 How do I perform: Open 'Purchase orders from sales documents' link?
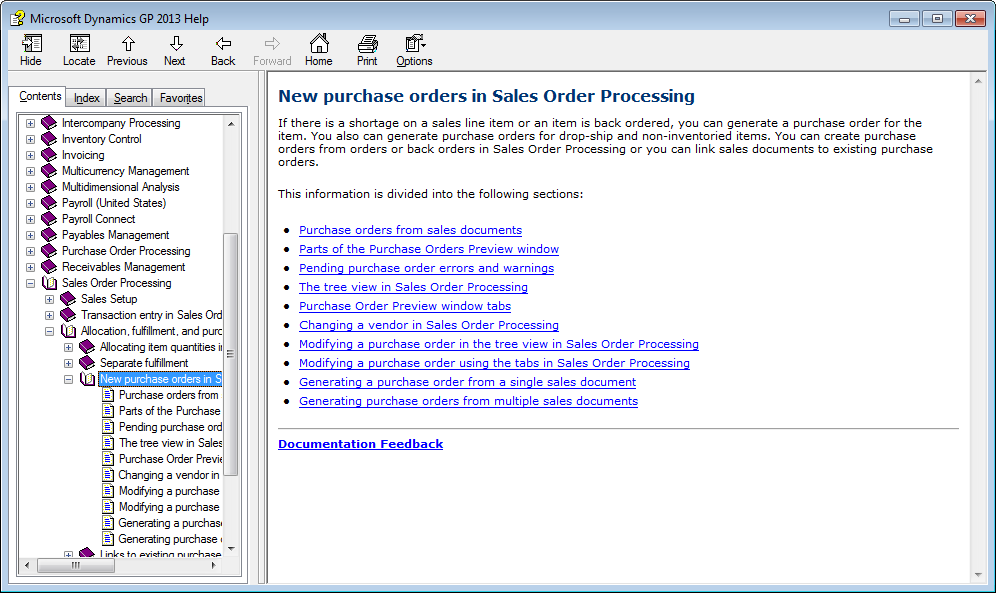tap(410, 230)
